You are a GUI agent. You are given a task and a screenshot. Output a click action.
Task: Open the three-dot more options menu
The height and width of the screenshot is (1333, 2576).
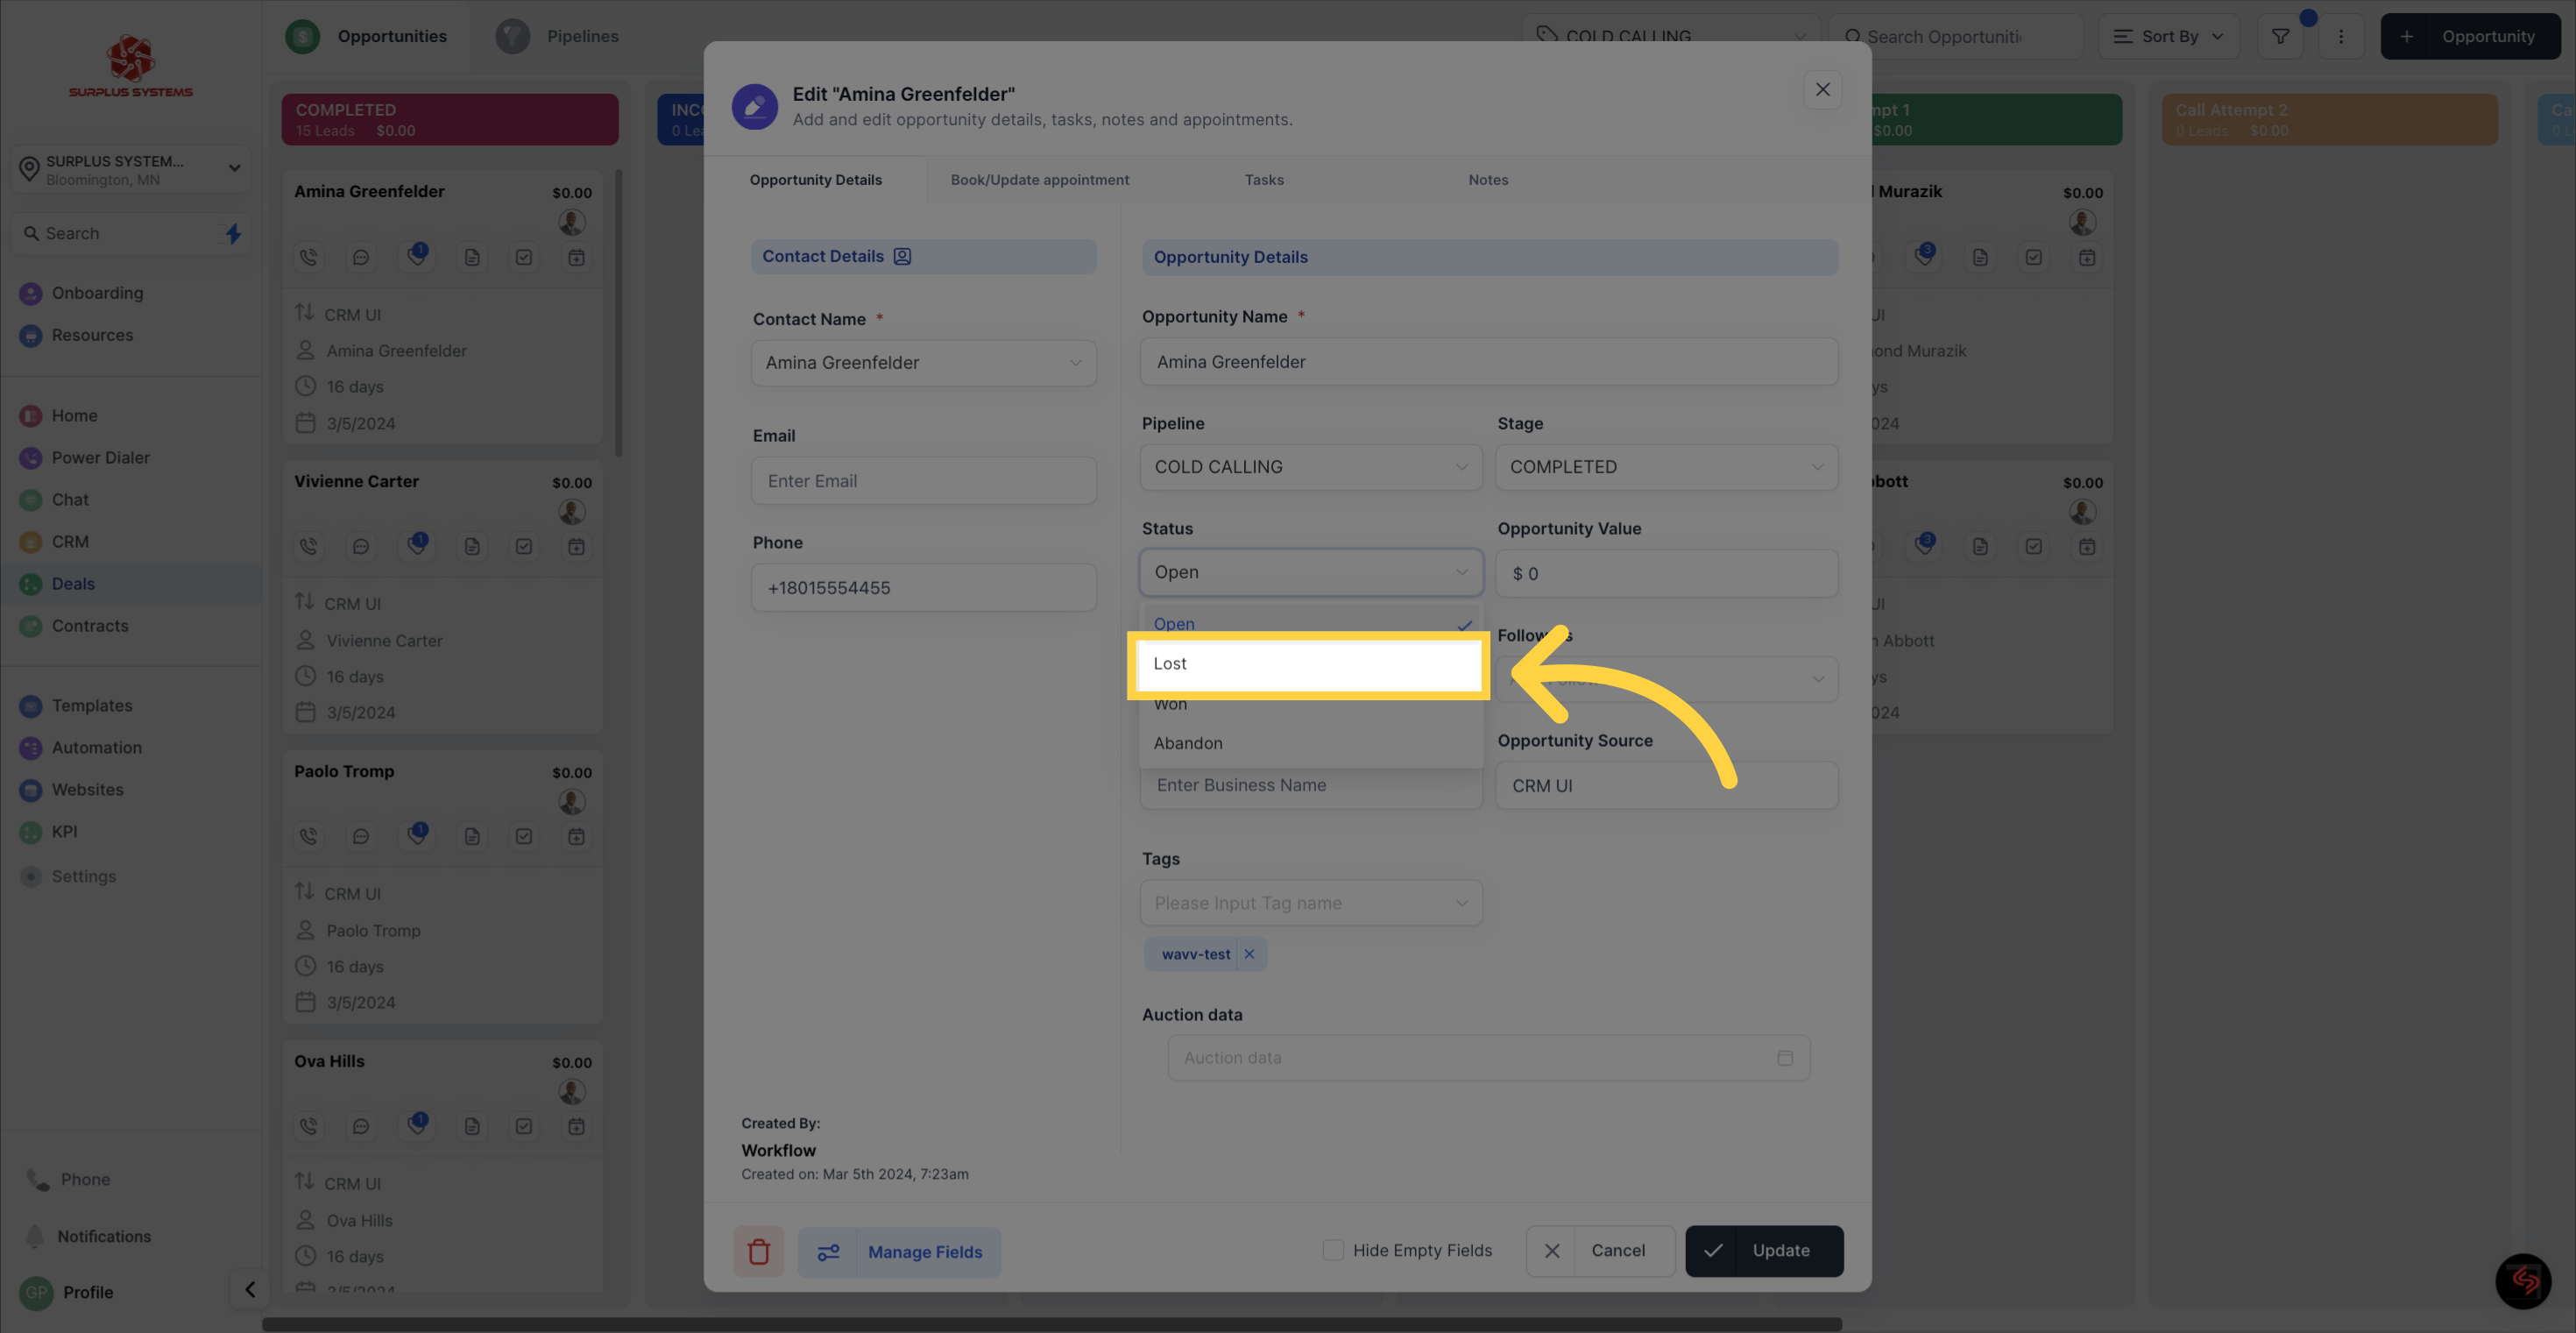point(2340,36)
